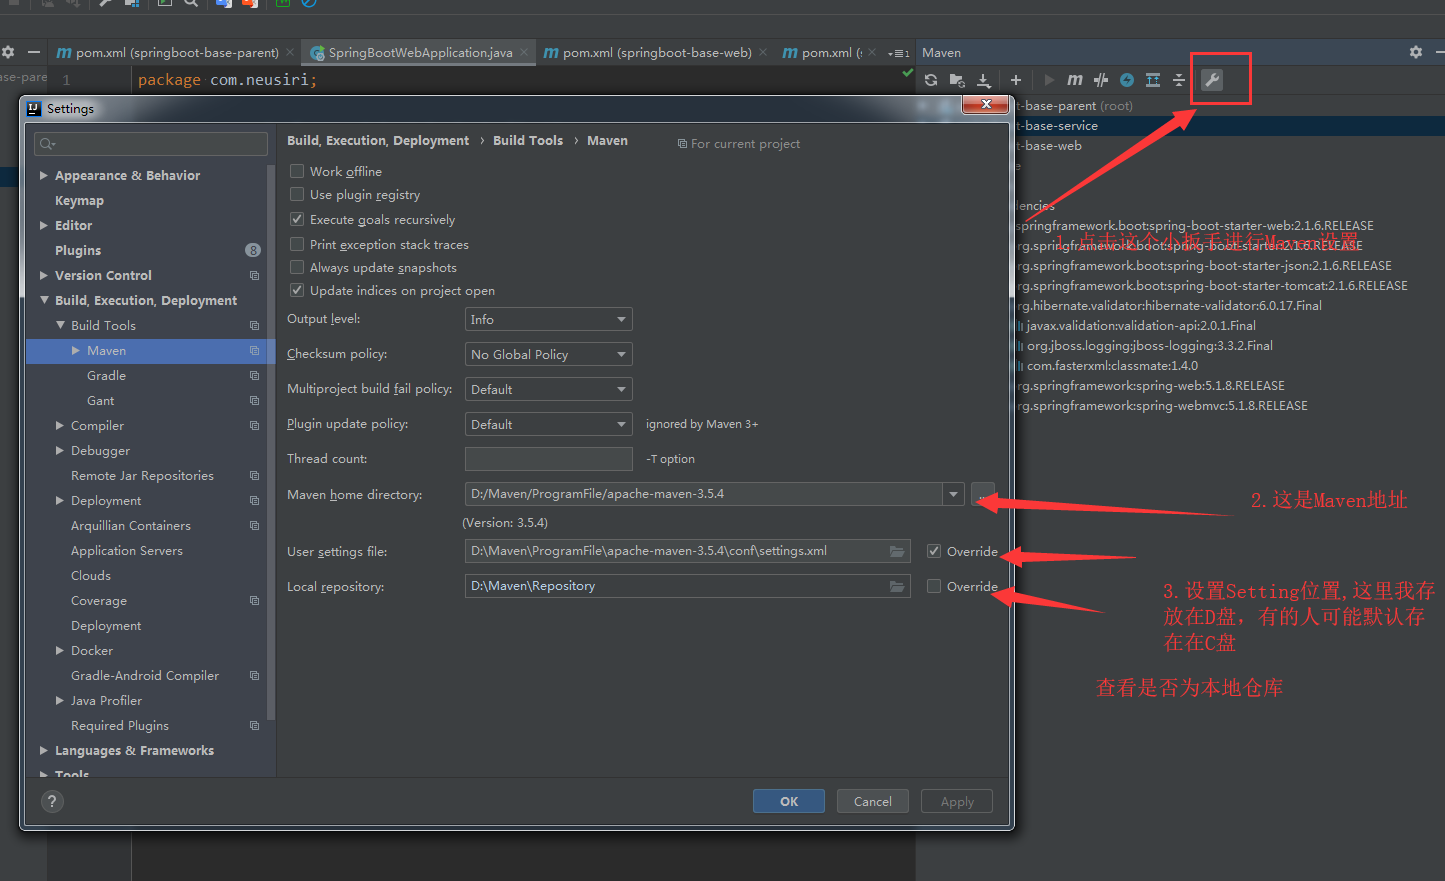The image size is (1445, 881).
Task: Click the Run Maven Build play icon
Action: tap(1049, 80)
